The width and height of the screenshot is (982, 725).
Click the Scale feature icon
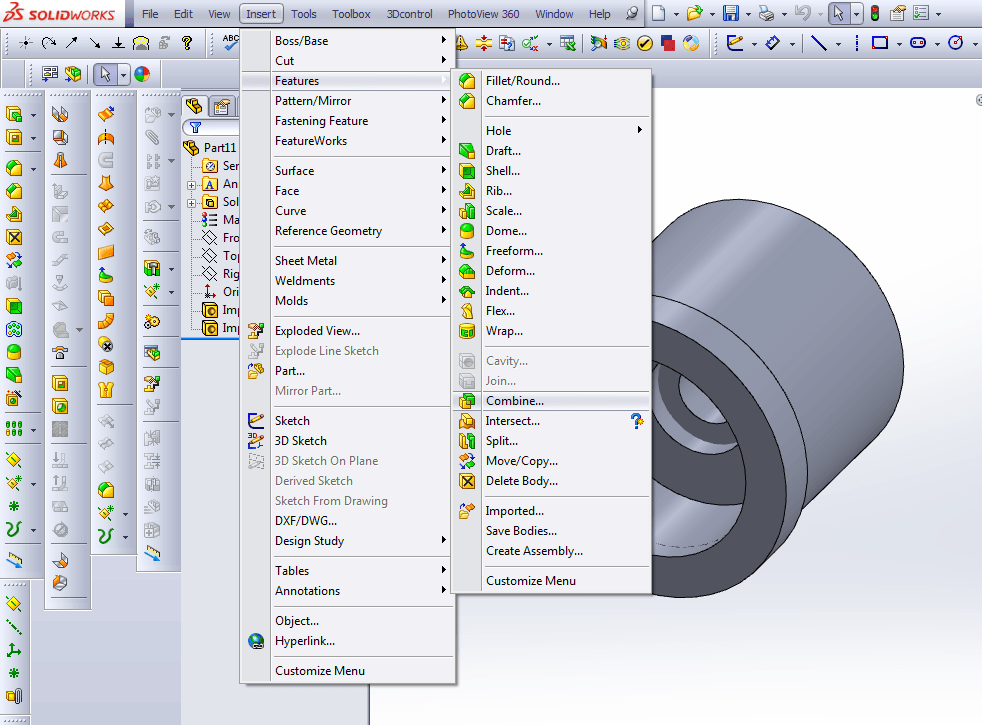(467, 211)
